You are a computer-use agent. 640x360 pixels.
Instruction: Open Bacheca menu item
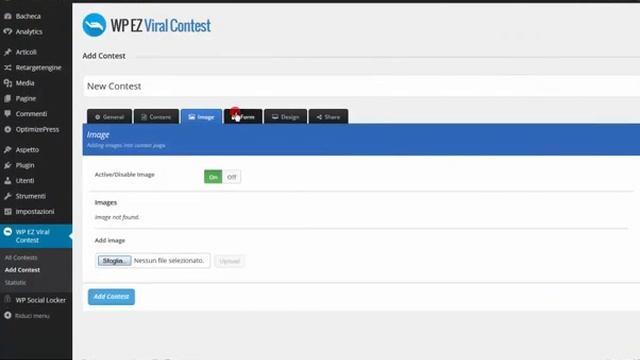(28, 16)
